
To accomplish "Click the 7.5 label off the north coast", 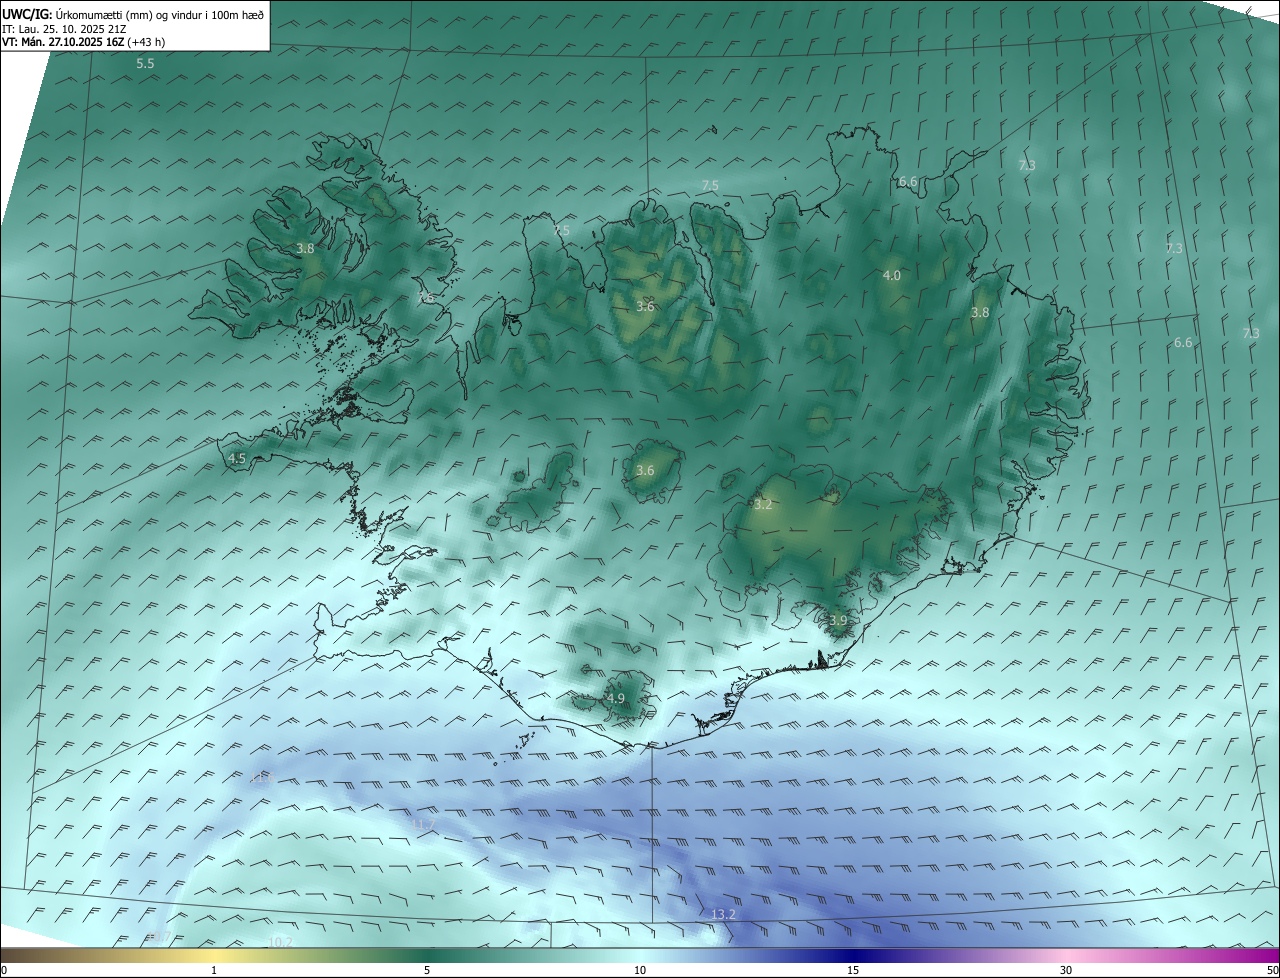I will tap(710, 186).
